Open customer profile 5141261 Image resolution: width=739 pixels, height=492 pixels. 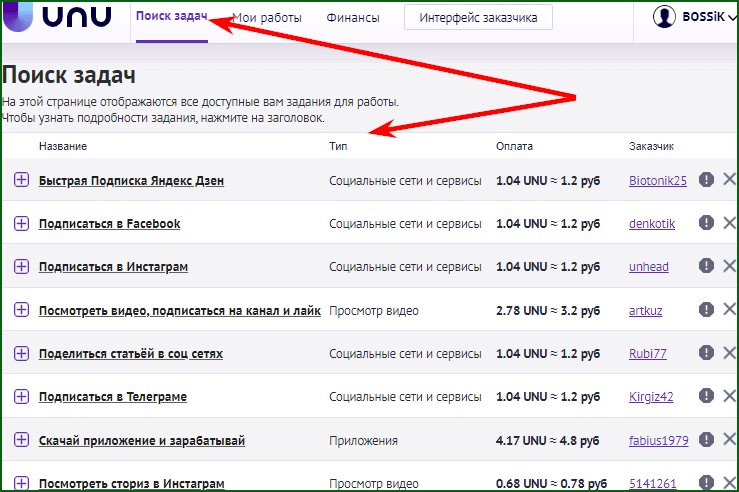point(652,484)
